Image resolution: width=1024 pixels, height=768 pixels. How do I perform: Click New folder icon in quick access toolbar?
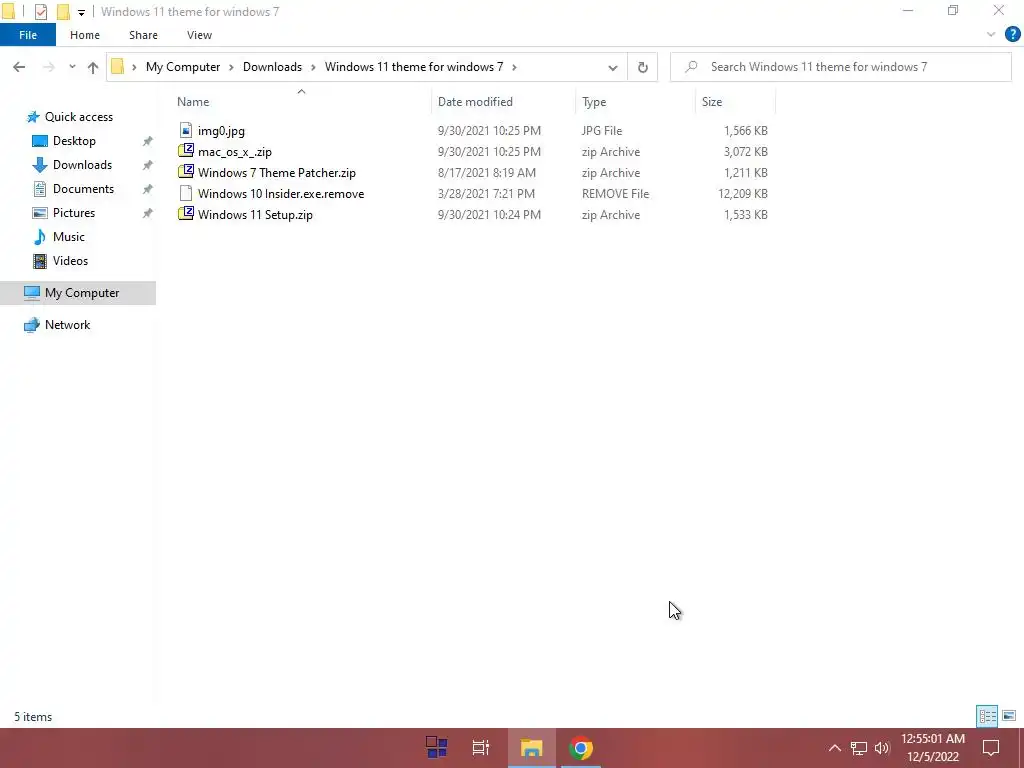(63, 12)
